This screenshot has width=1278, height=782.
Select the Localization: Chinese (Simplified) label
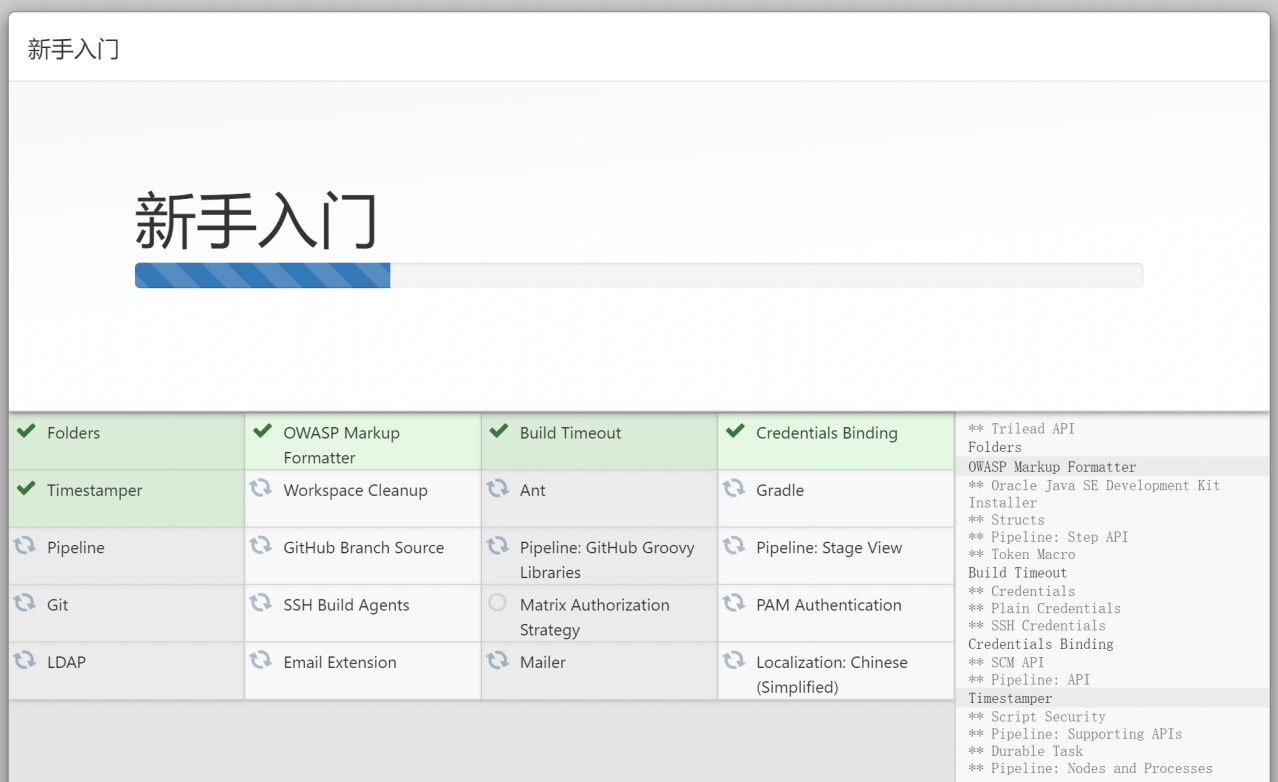832,674
